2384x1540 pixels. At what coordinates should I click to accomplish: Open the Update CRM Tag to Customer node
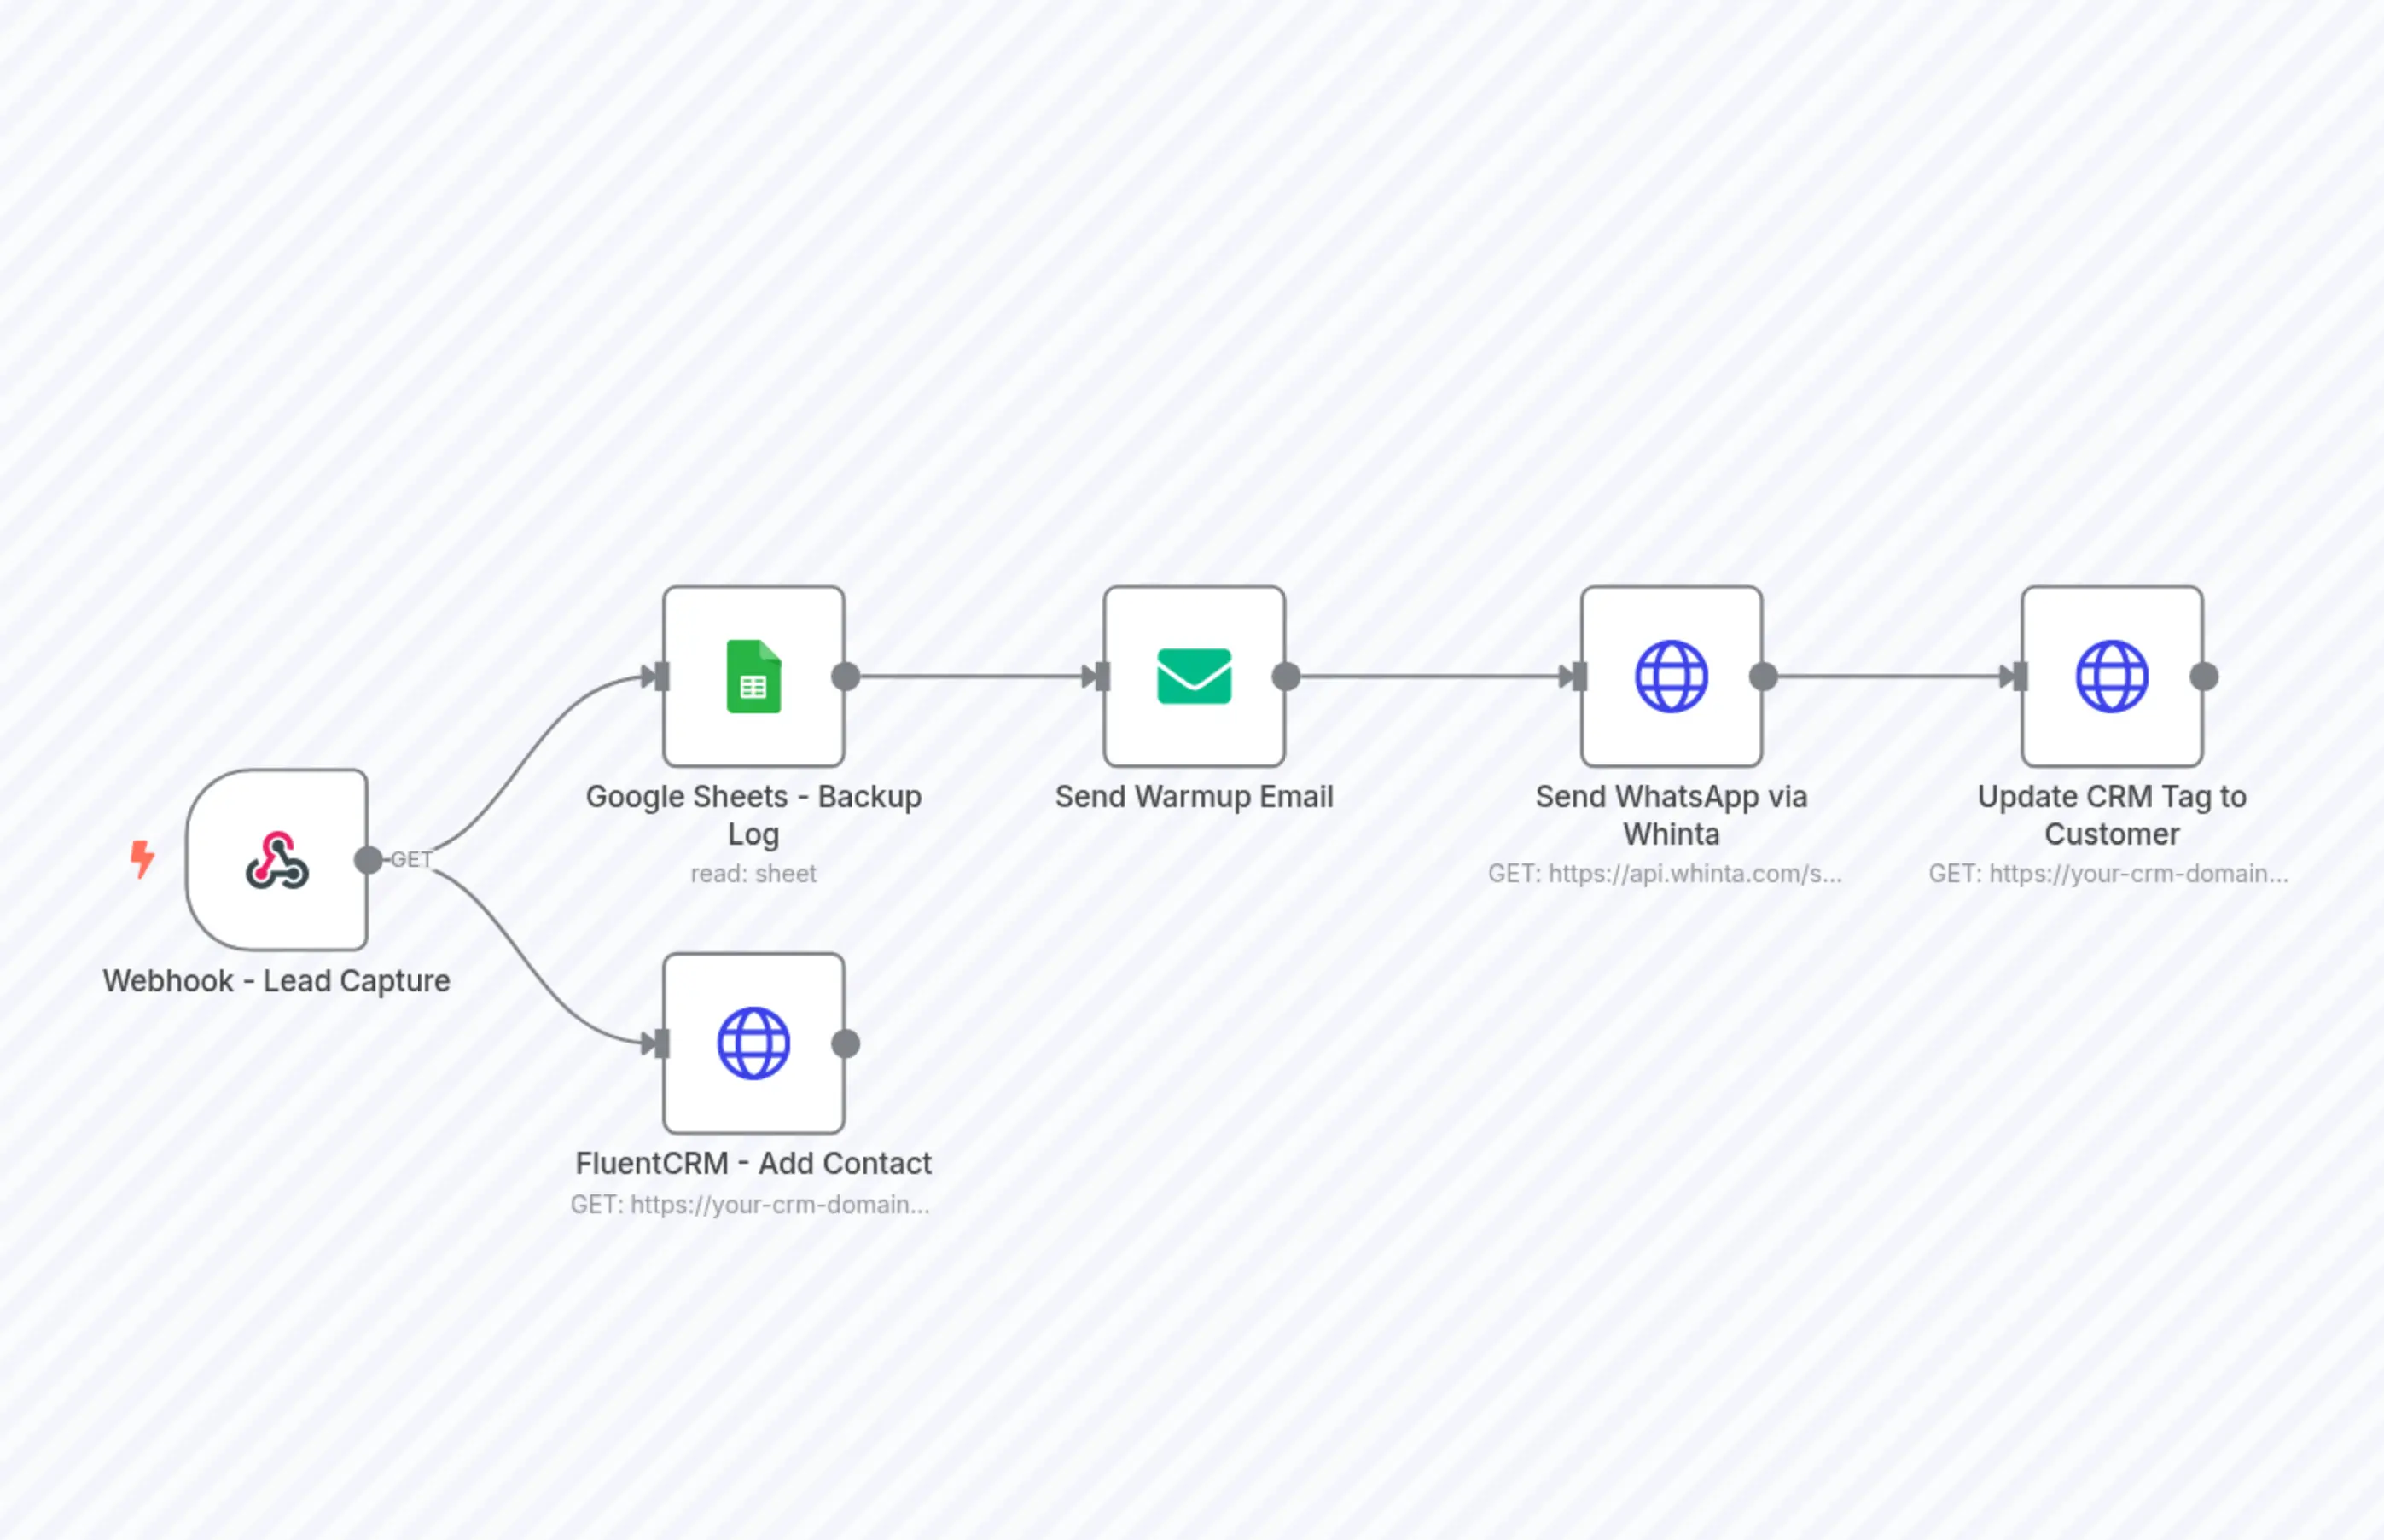pyautogui.click(x=2112, y=676)
